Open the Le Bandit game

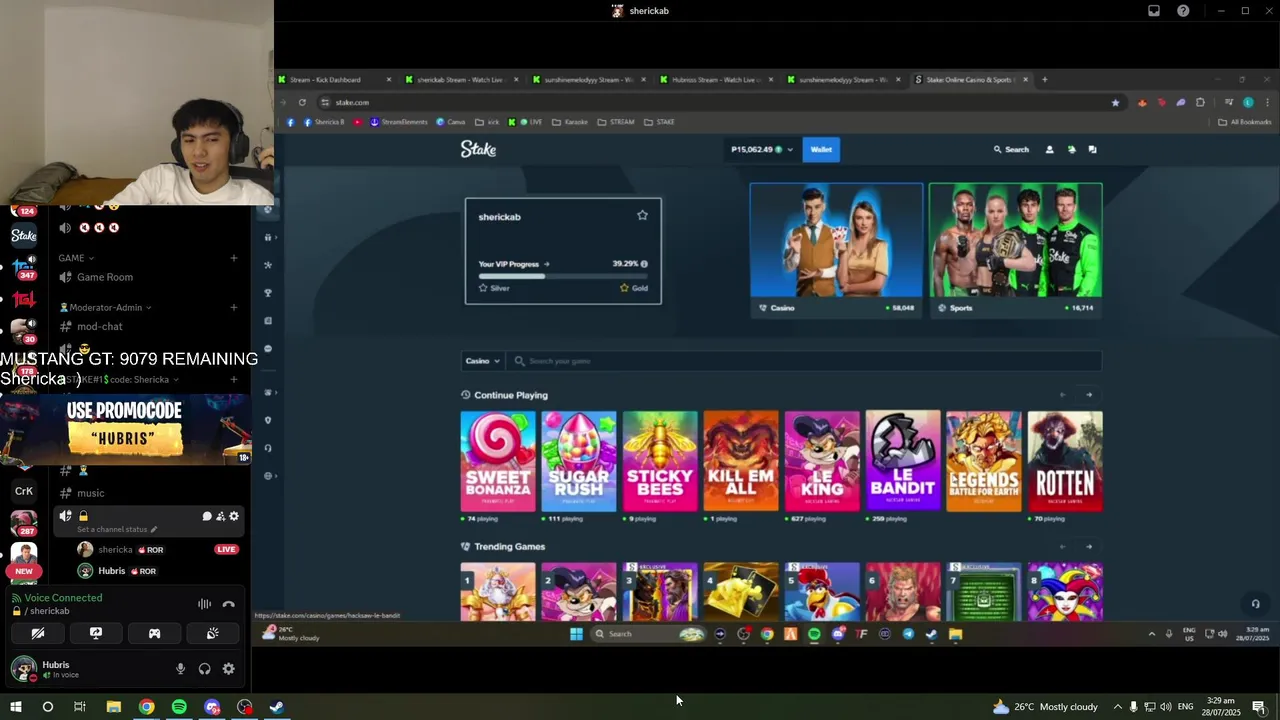(903, 461)
